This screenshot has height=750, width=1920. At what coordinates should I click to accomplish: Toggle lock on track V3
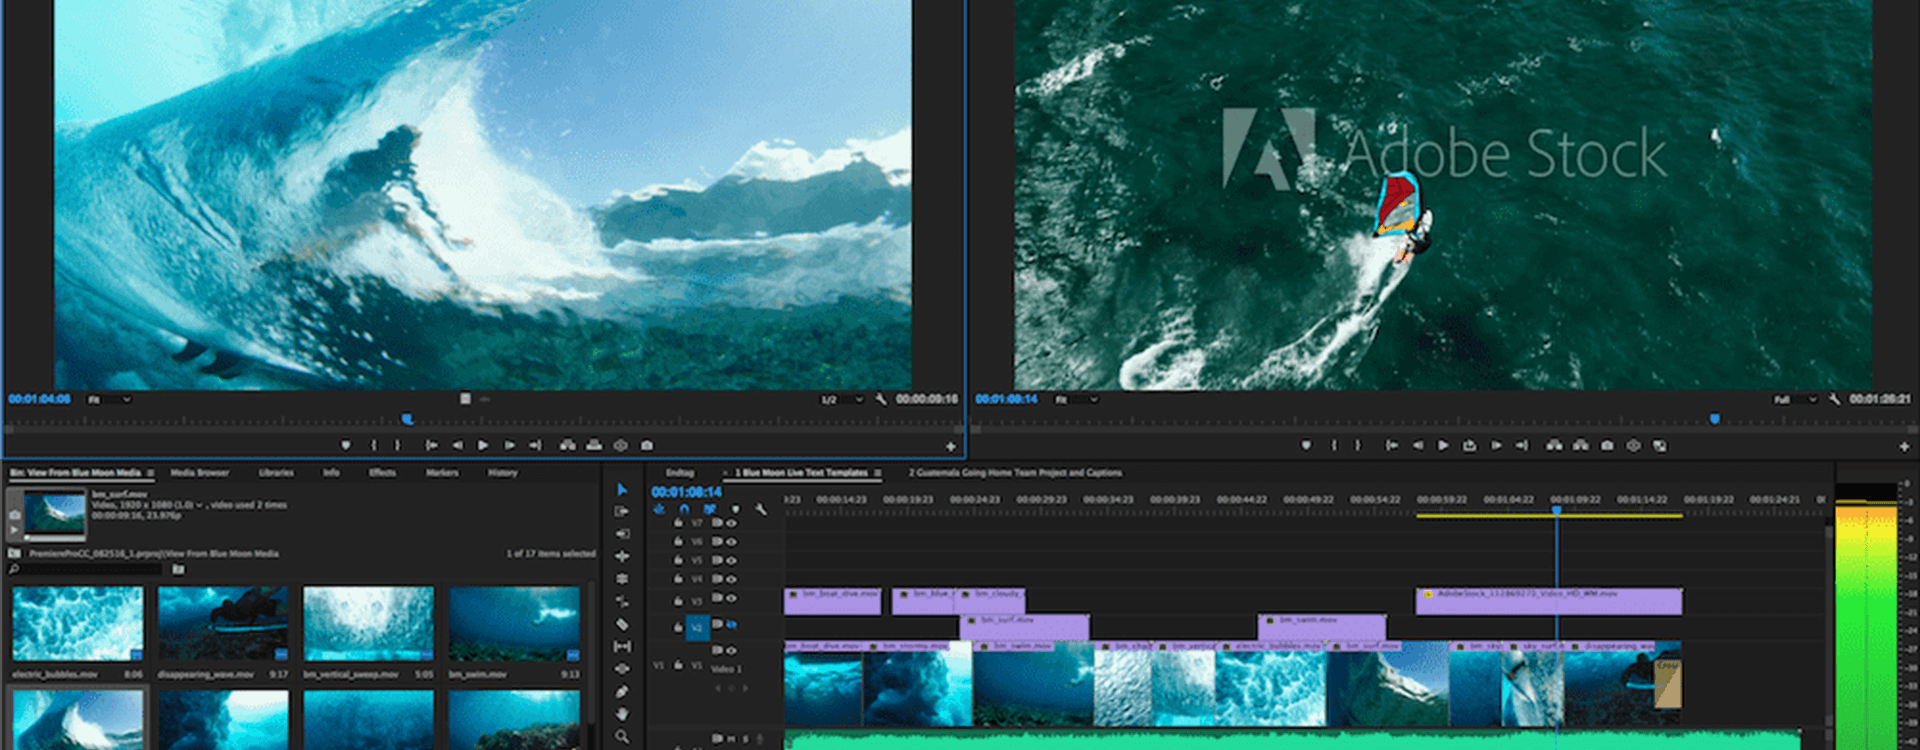click(x=678, y=601)
